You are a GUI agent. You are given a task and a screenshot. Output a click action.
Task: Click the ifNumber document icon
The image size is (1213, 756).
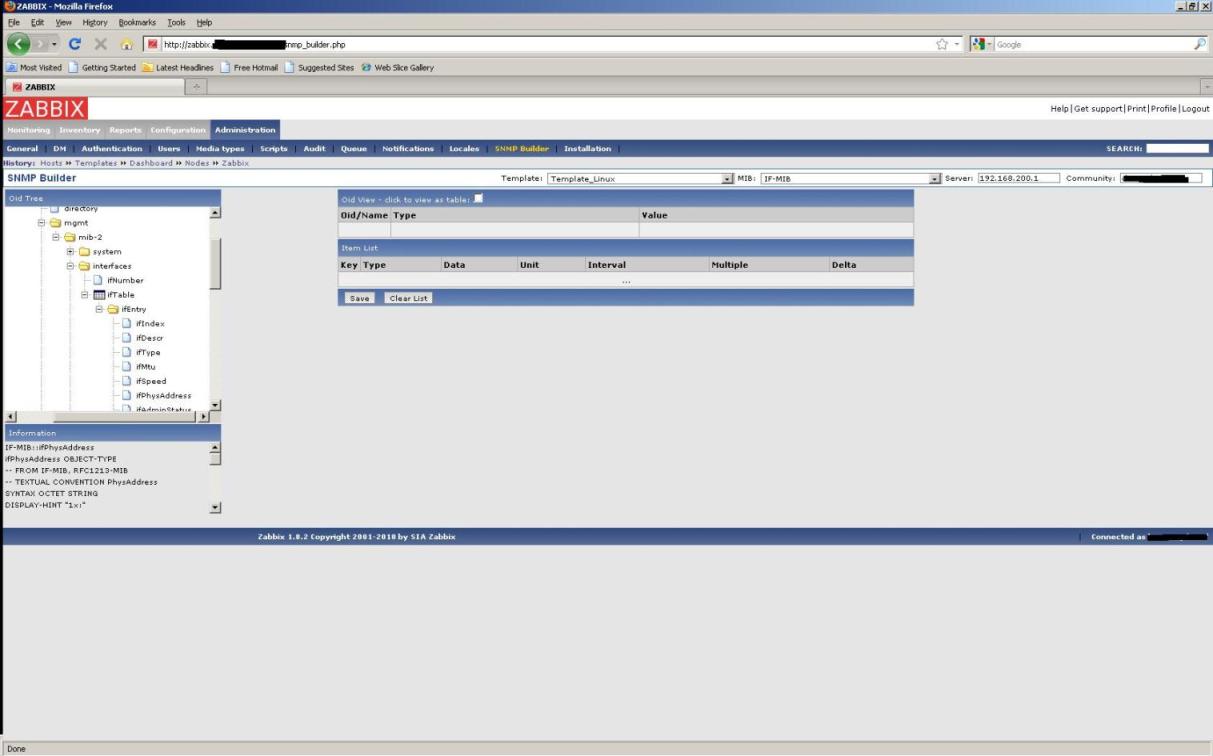click(99, 280)
